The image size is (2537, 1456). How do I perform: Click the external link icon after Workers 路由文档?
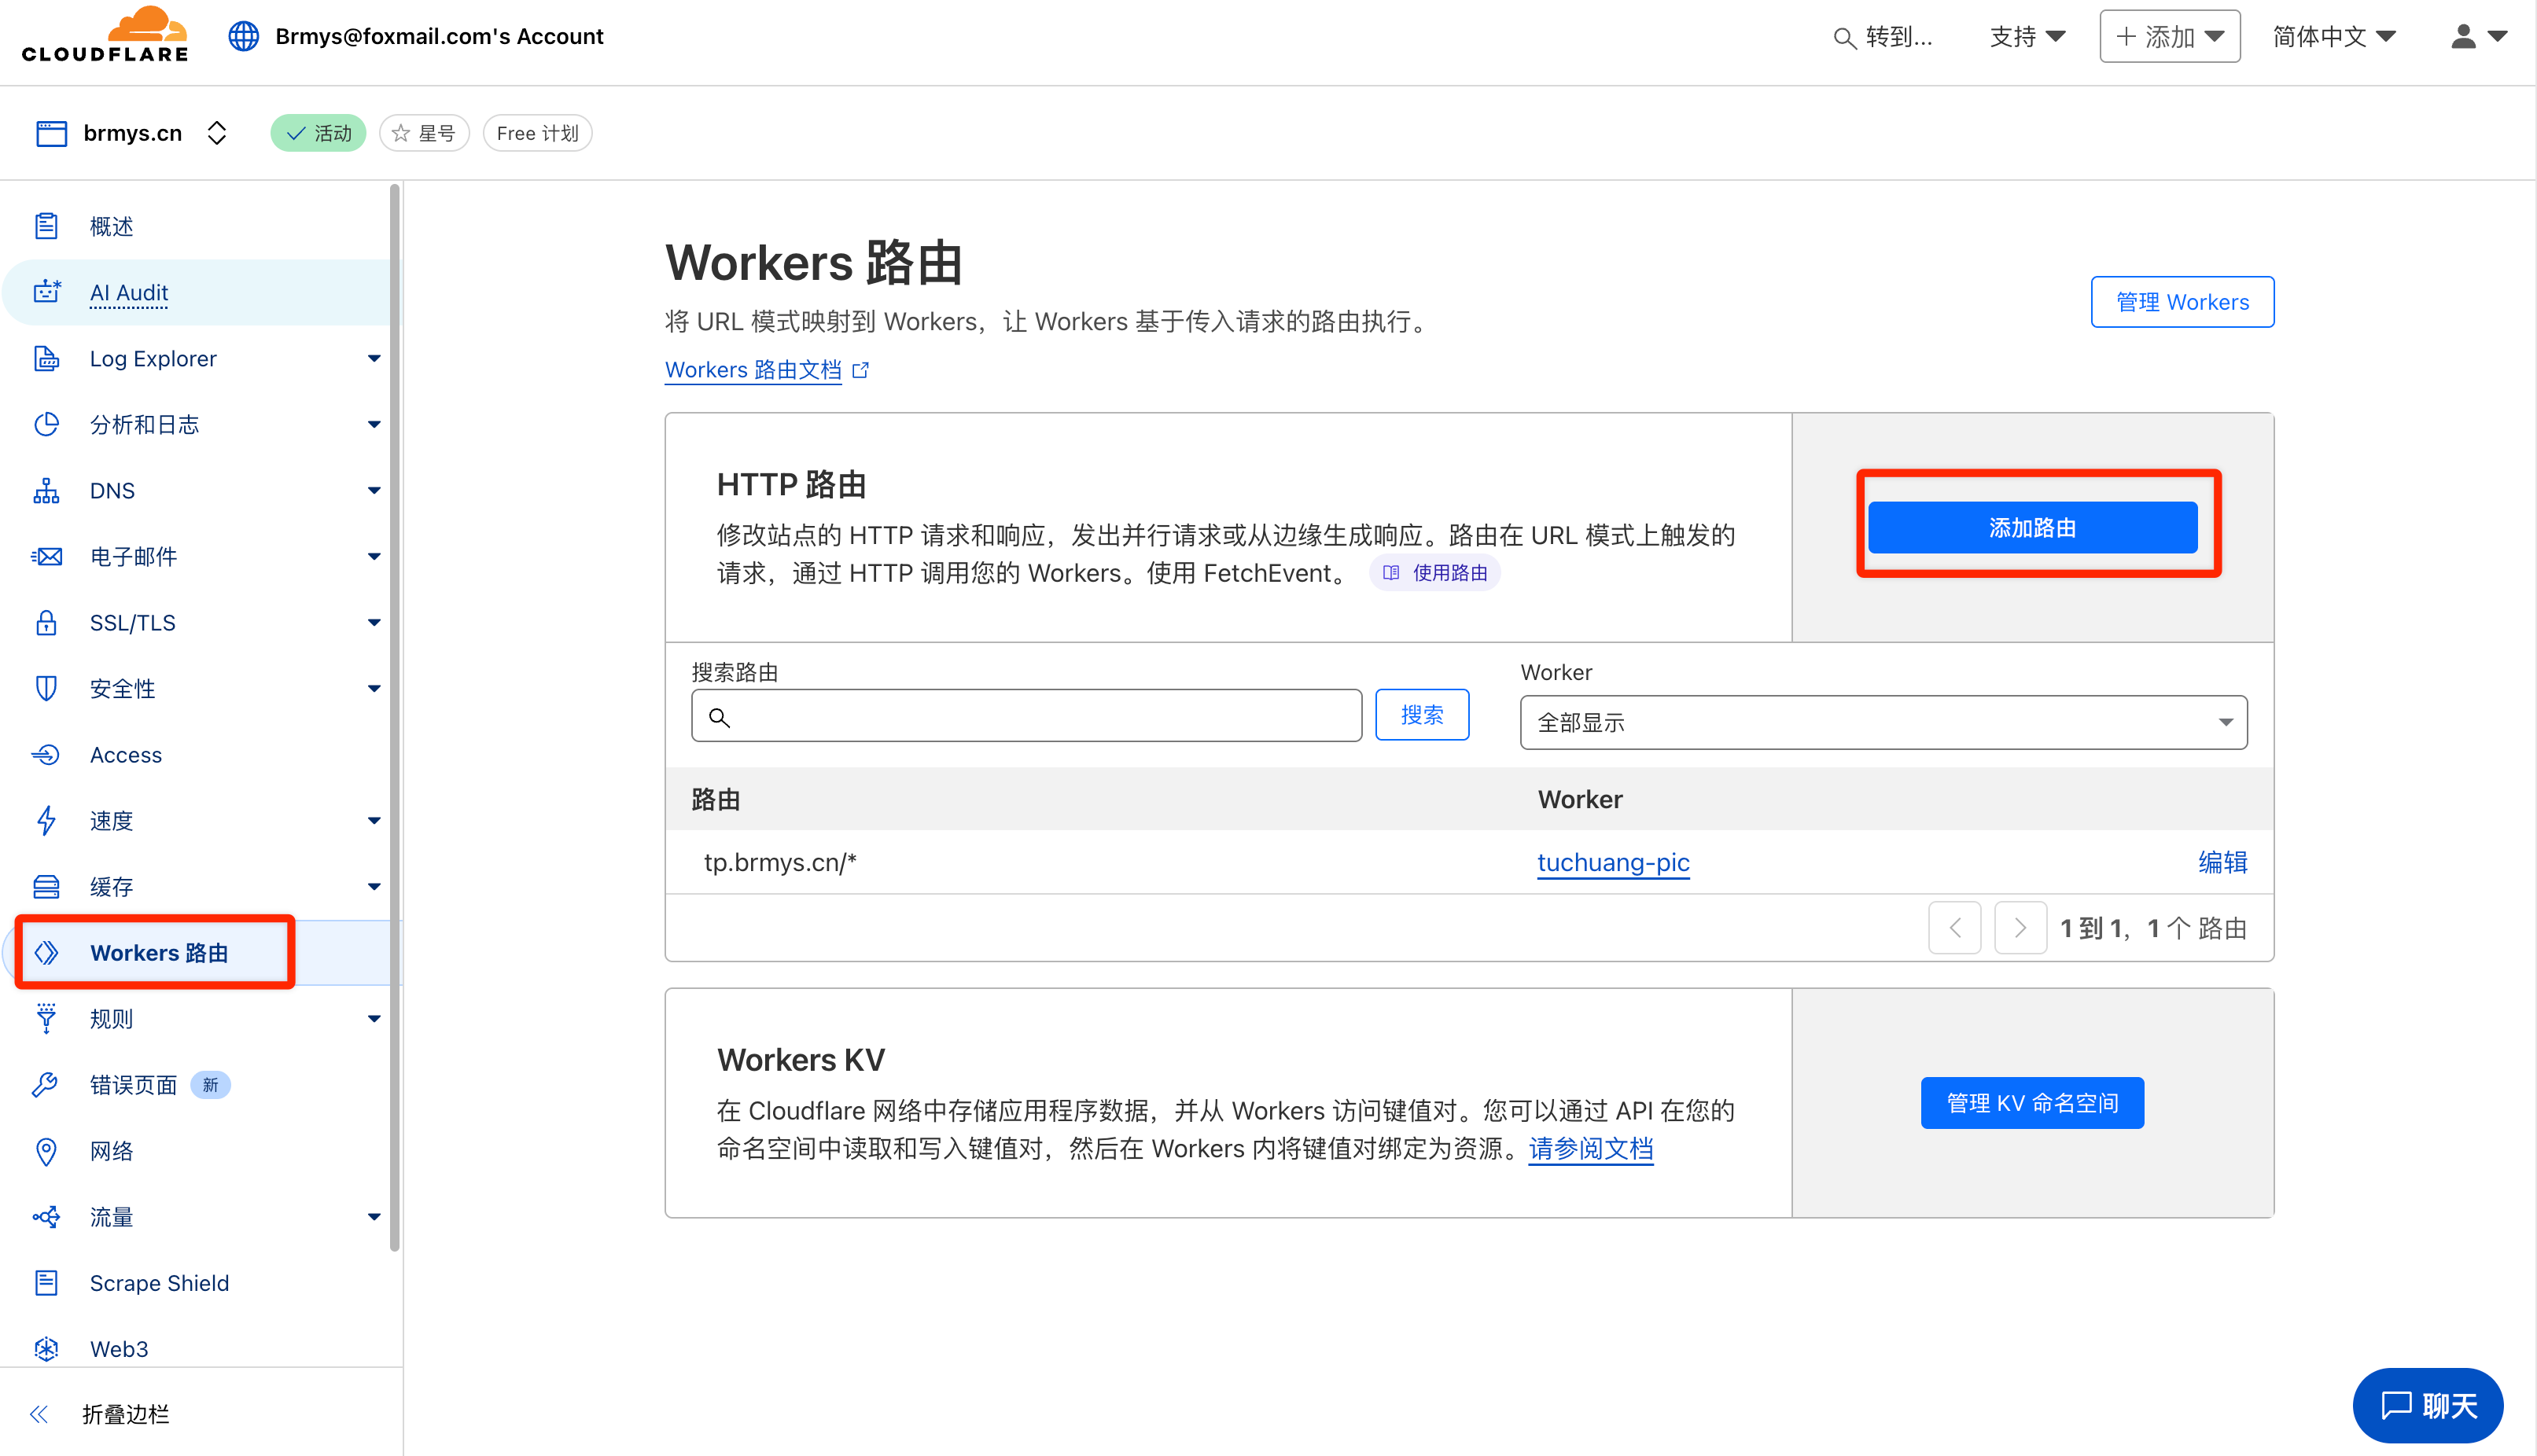click(861, 370)
